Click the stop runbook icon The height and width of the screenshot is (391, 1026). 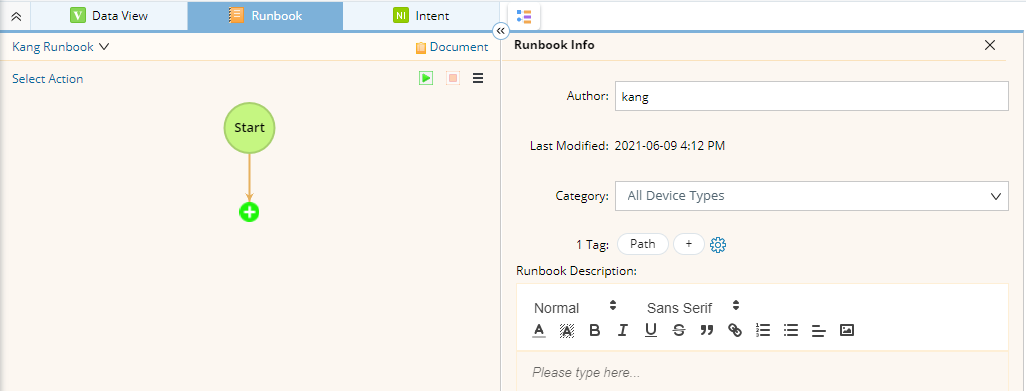tap(453, 78)
